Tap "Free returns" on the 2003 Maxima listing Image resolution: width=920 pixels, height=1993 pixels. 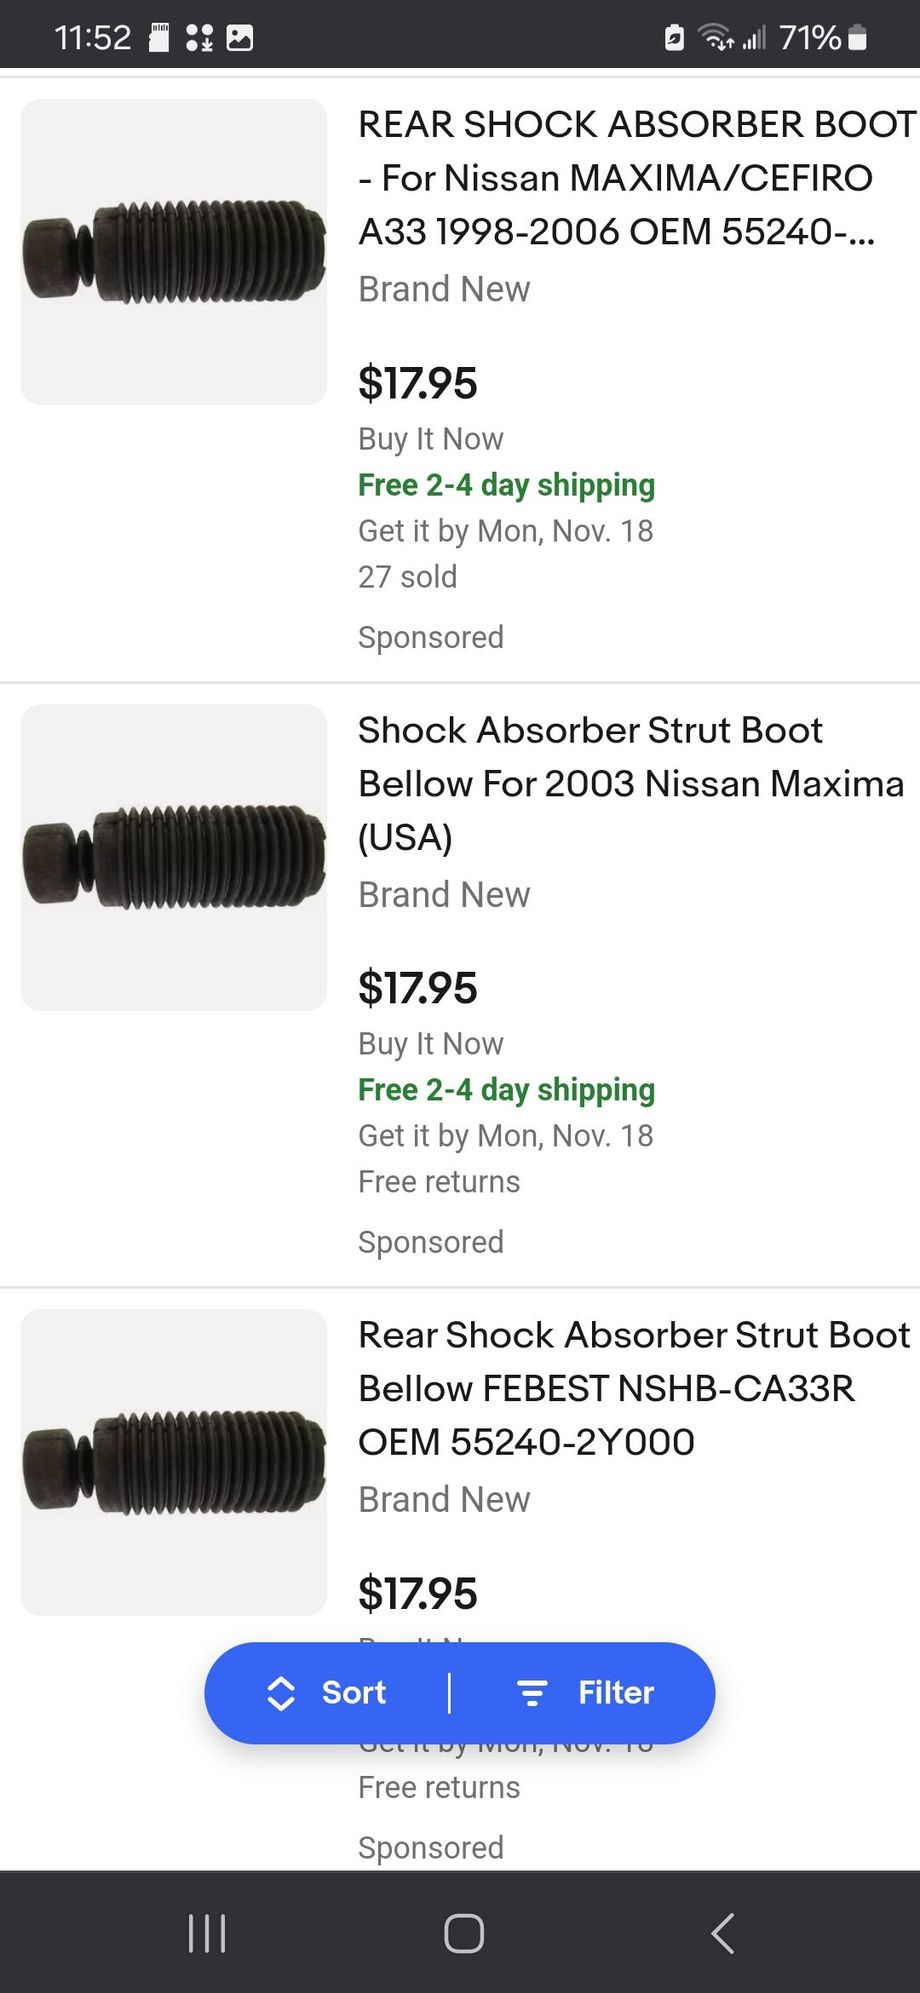point(439,1182)
